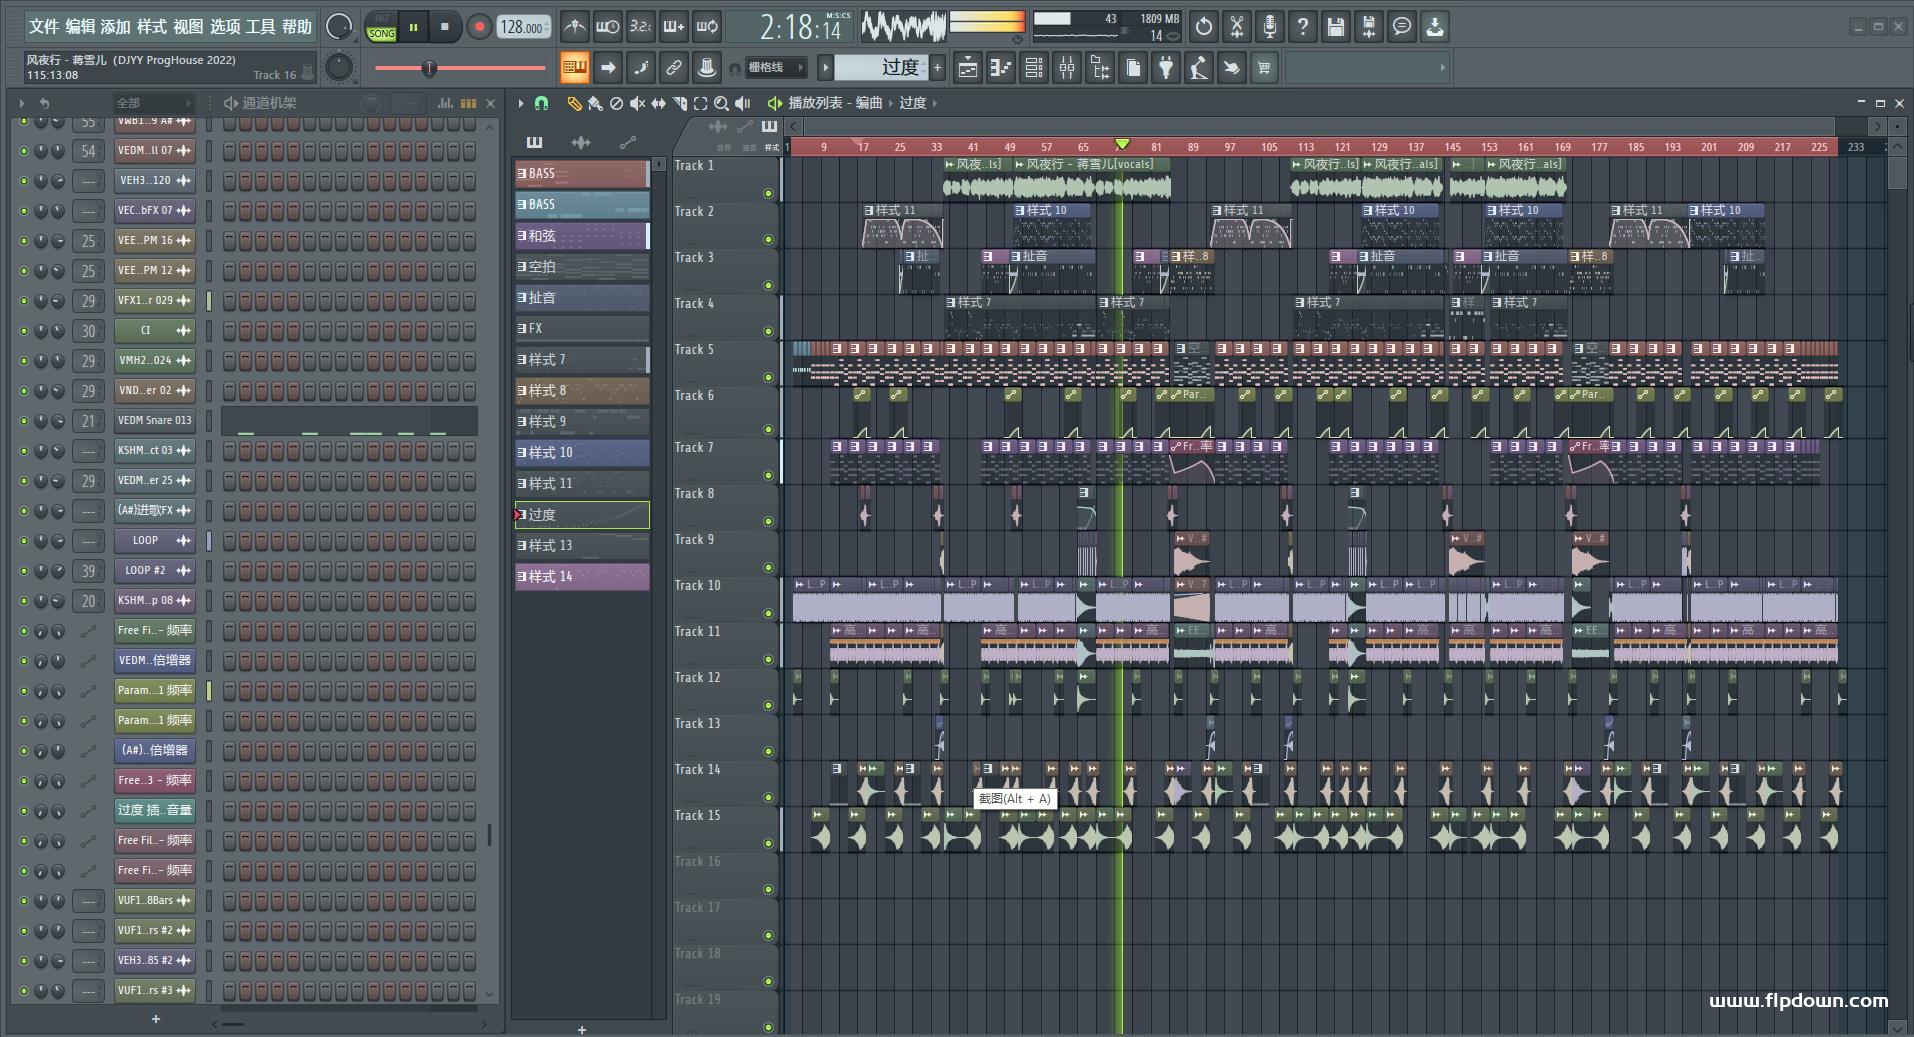Toggle the playlist magnet snap icon
The width and height of the screenshot is (1914, 1037).
coord(541,103)
